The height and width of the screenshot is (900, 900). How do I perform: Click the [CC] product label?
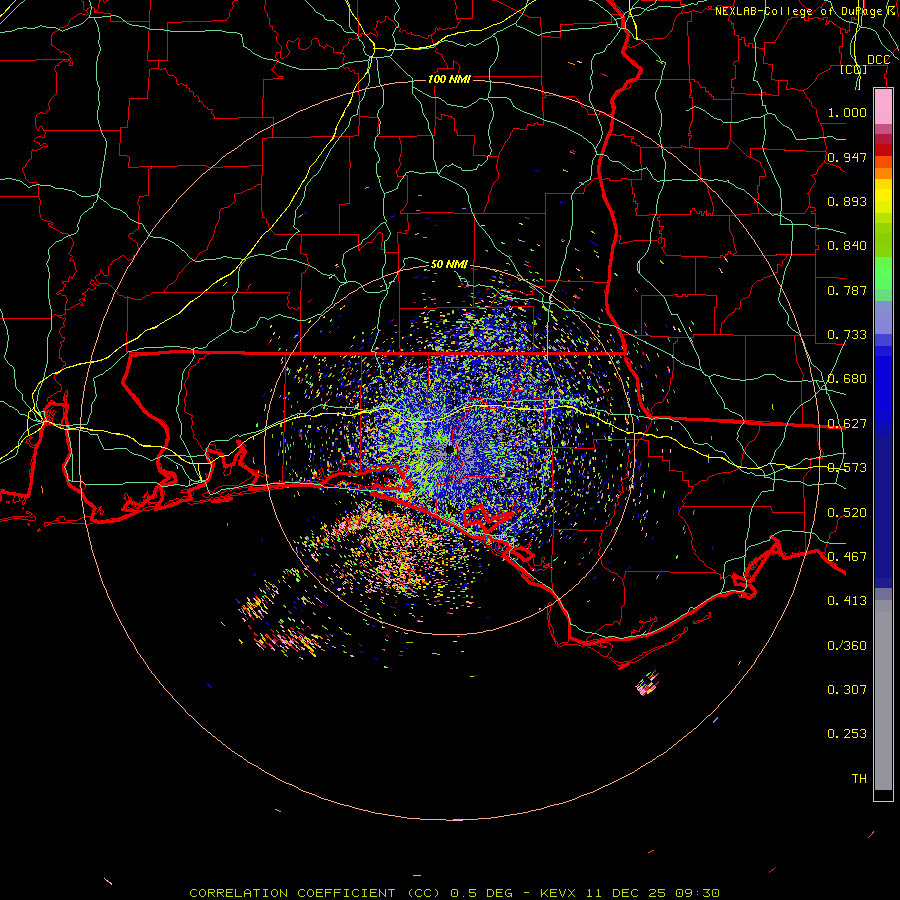click(x=854, y=69)
